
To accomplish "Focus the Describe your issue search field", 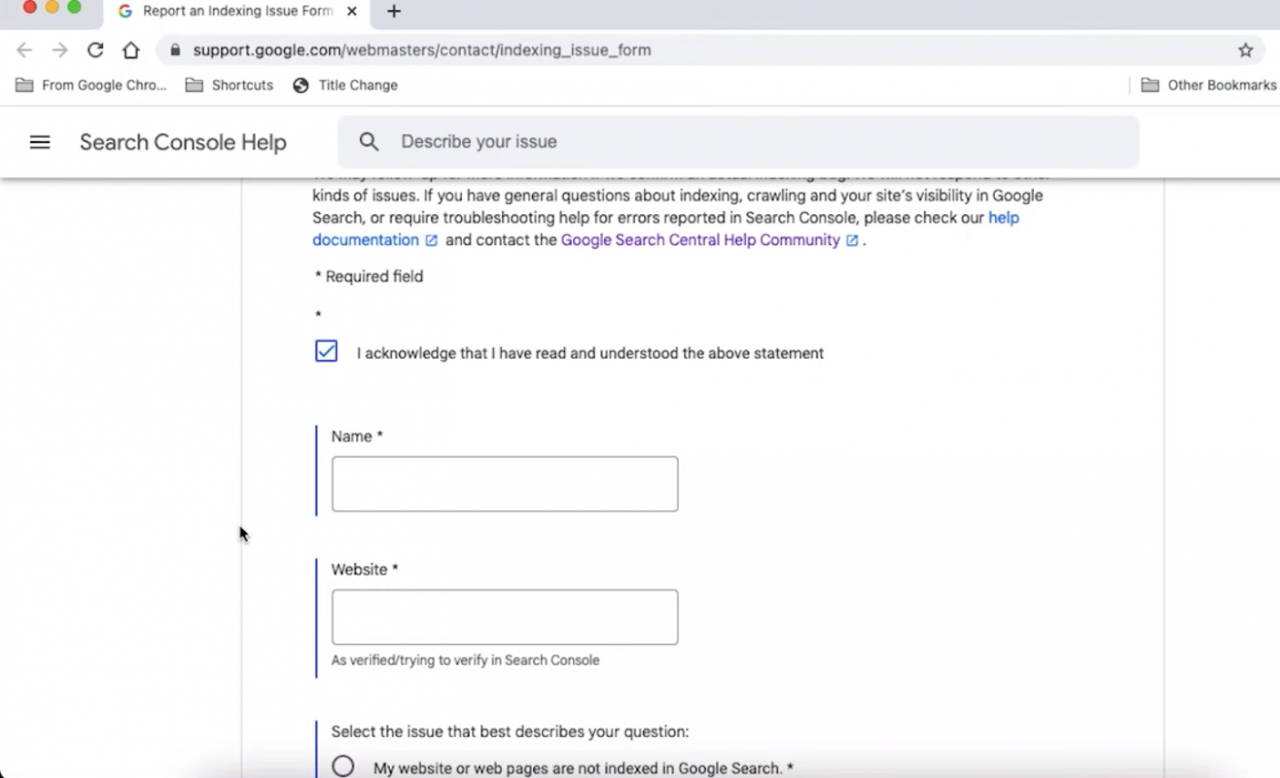I will [x=738, y=142].
